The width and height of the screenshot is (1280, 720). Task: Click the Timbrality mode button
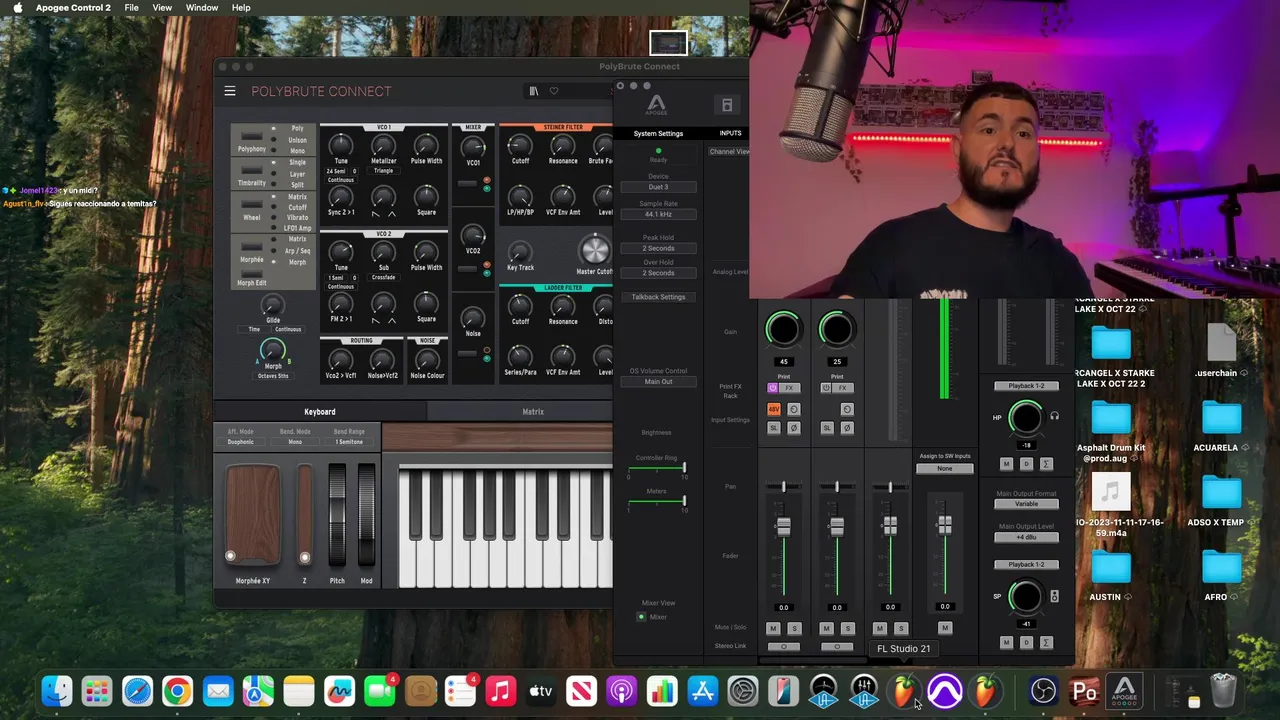pos(252,171)
